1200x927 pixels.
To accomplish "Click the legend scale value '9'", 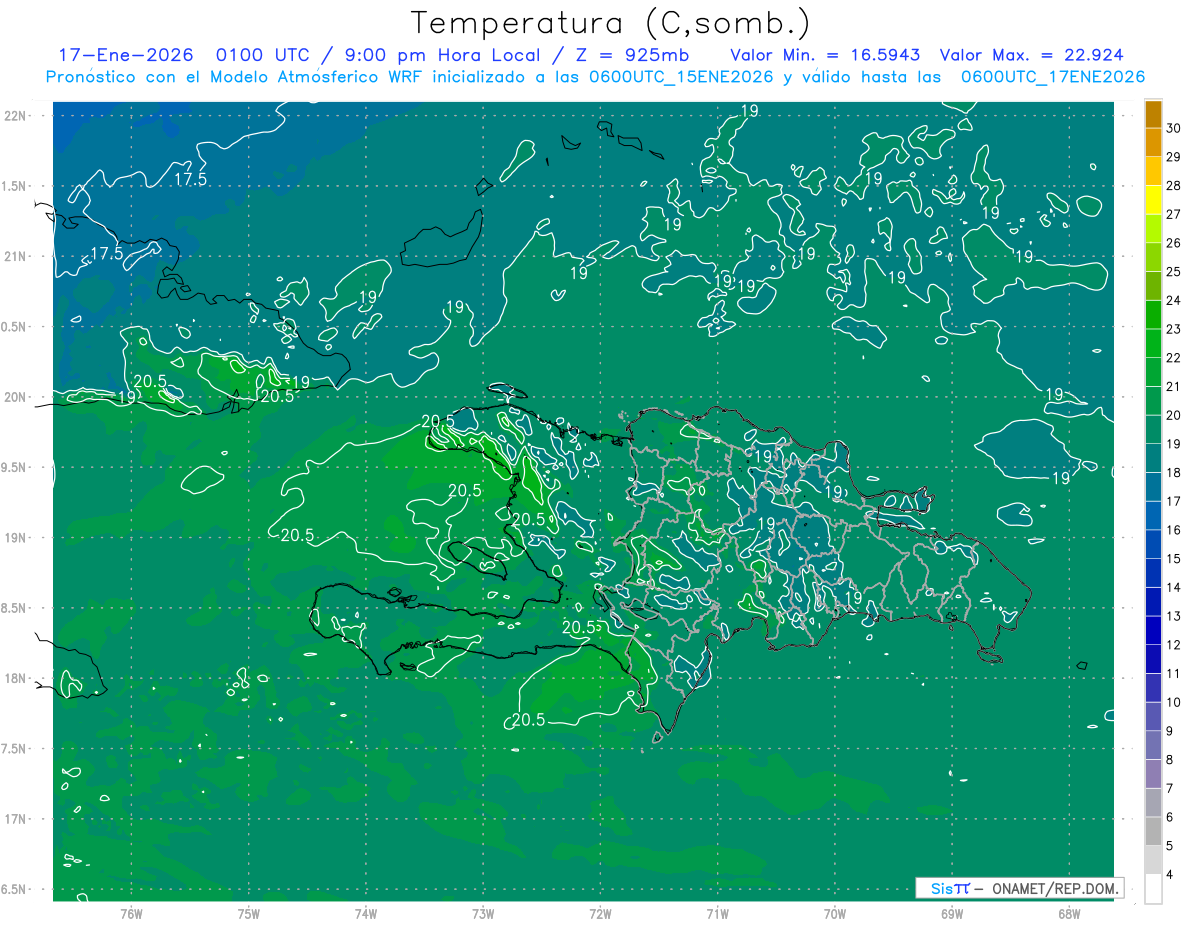I will tap(1171, 732).
